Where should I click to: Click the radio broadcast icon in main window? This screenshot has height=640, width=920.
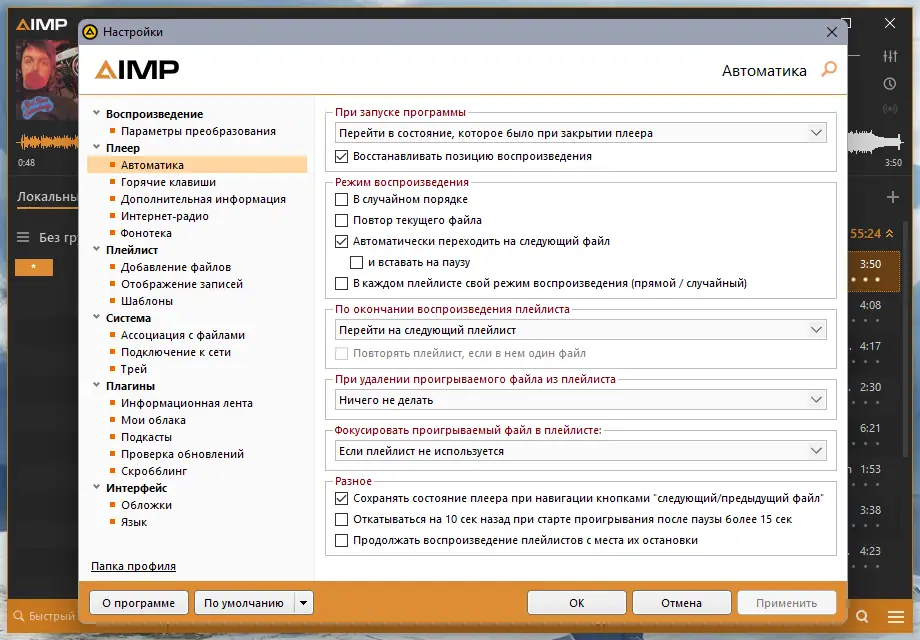[x=890, y=109]
